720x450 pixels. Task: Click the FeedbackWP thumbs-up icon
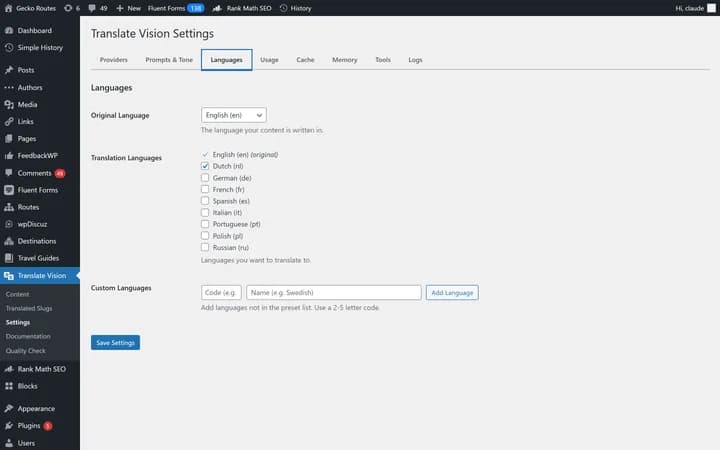[x=9, y=156]
